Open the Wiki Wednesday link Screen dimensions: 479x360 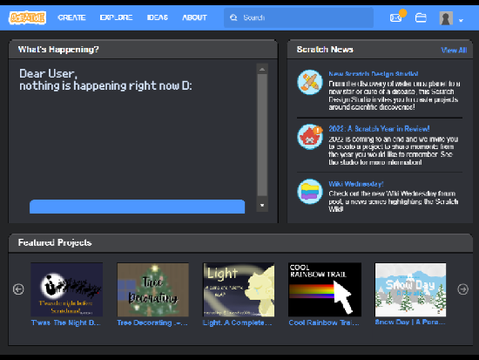tap(356, 184)
